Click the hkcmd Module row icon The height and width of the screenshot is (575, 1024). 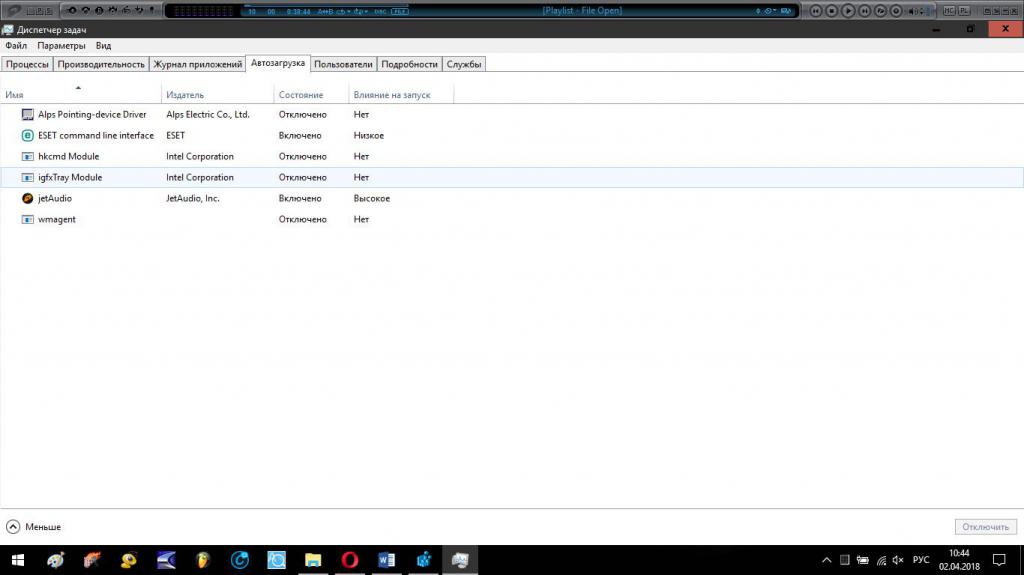(x=27, y=156)
